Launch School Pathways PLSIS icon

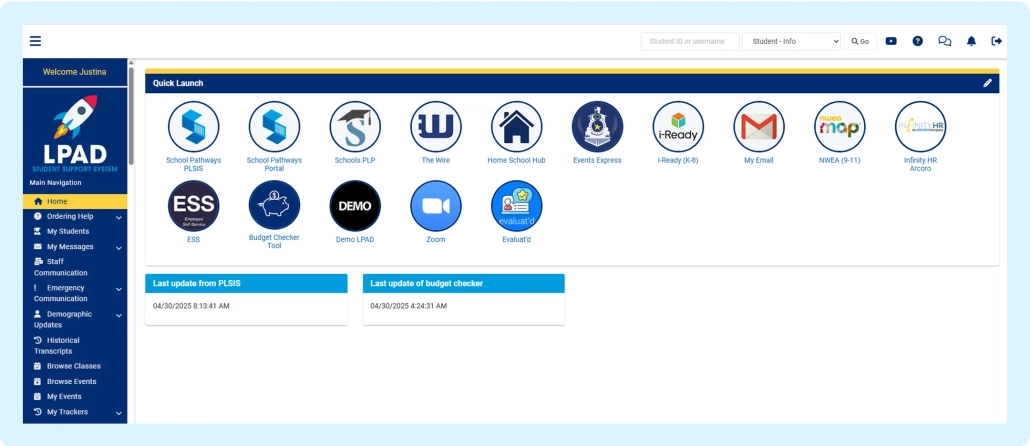194,127
